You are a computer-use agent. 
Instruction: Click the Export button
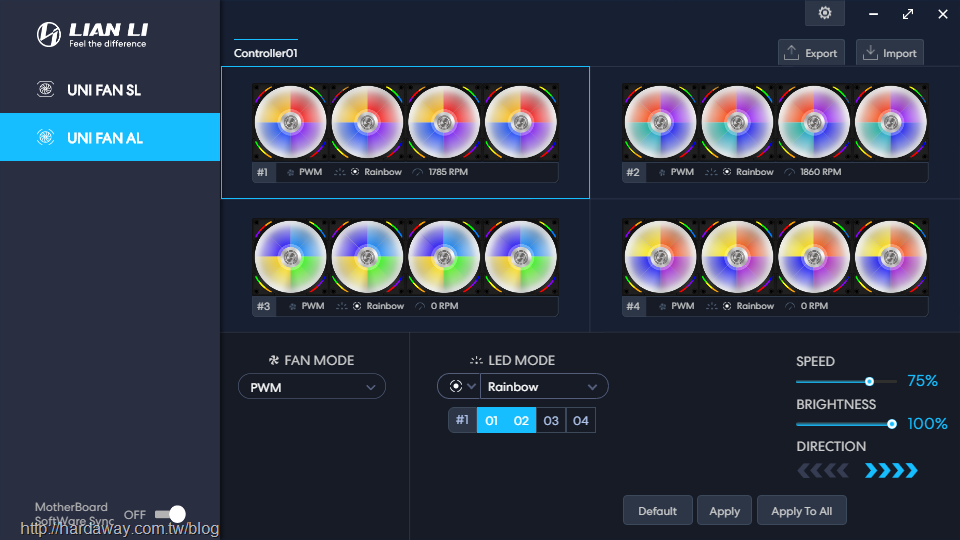811,53
